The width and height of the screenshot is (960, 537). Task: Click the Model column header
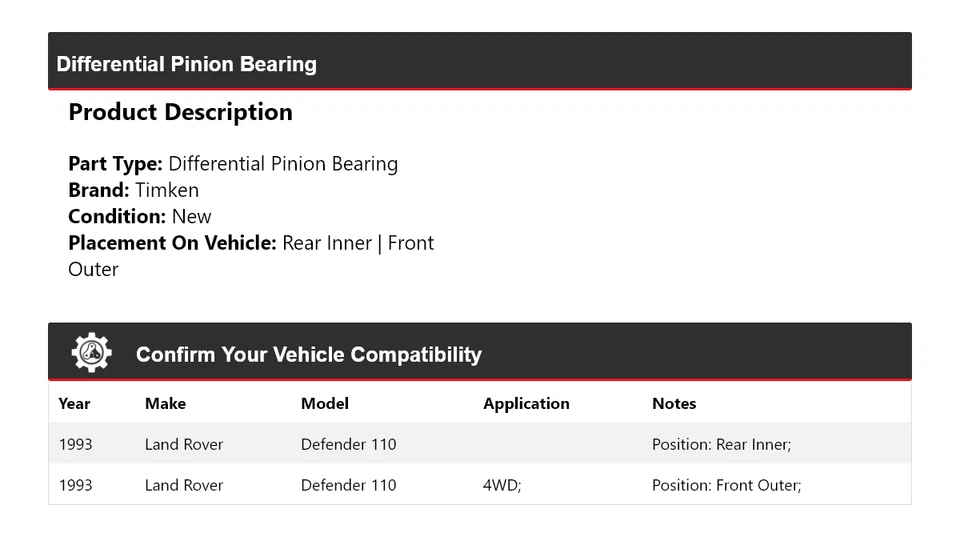[325, 404]
